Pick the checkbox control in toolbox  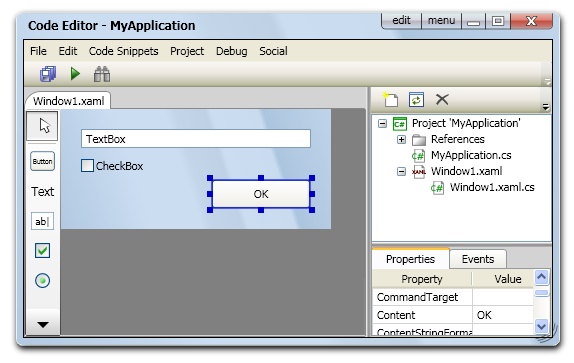42,251
